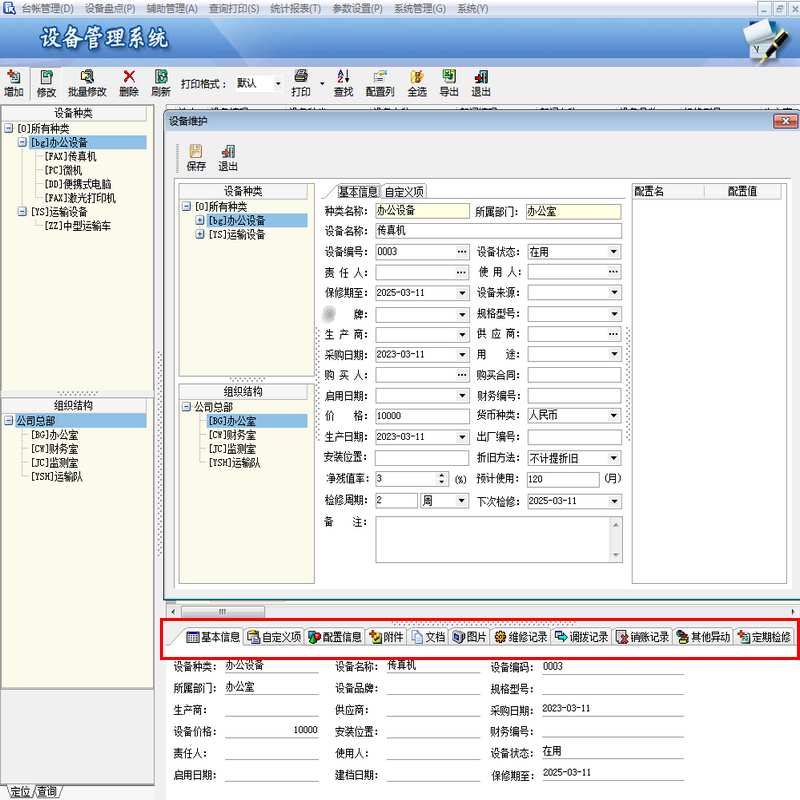The height and width of the screenshot is (800, 800).
Task: Click the 备注 notes text area
Action: [498, 539]
